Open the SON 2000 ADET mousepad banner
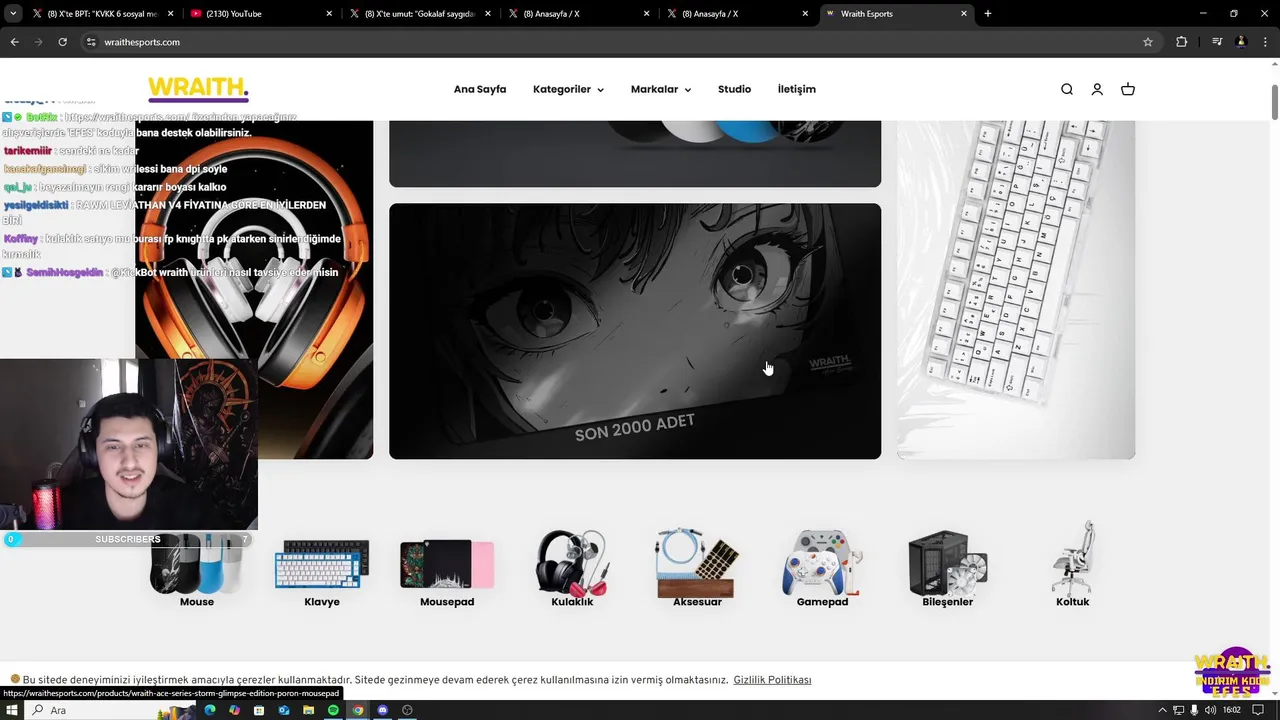The image size is (1280, 720). 635,331
